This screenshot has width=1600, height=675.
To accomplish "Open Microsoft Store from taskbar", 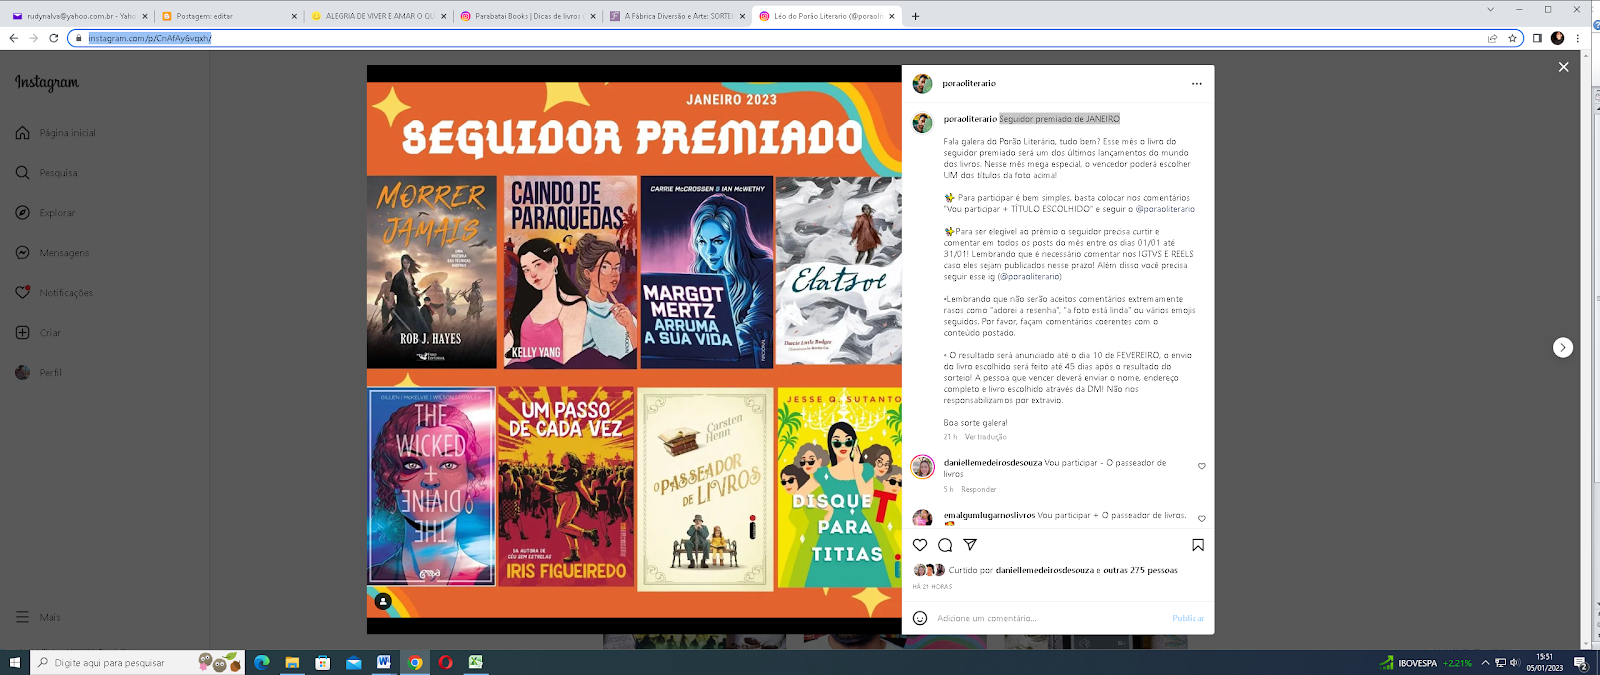I will tap(322, 662).
